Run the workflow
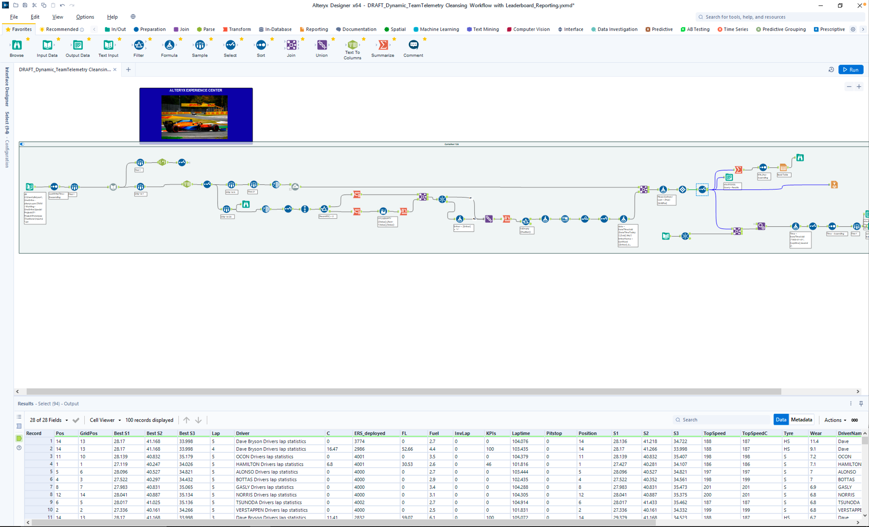 (851, 70)
